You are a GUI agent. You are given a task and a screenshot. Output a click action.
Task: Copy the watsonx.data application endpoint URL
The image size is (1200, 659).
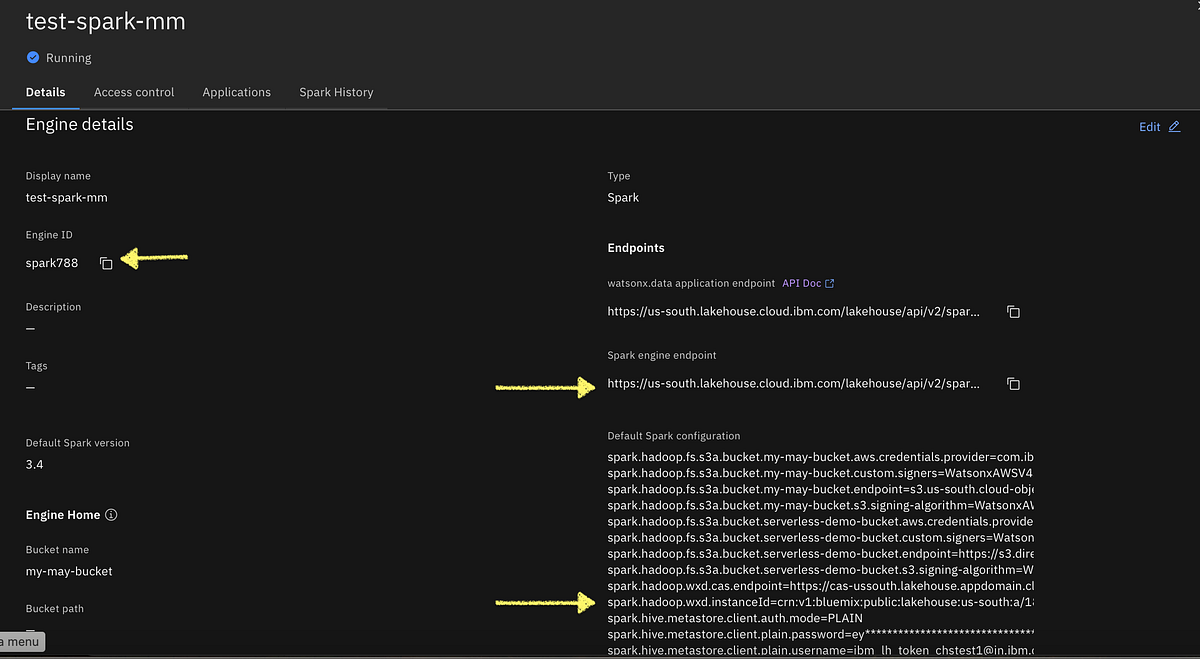pos(1013,311)
